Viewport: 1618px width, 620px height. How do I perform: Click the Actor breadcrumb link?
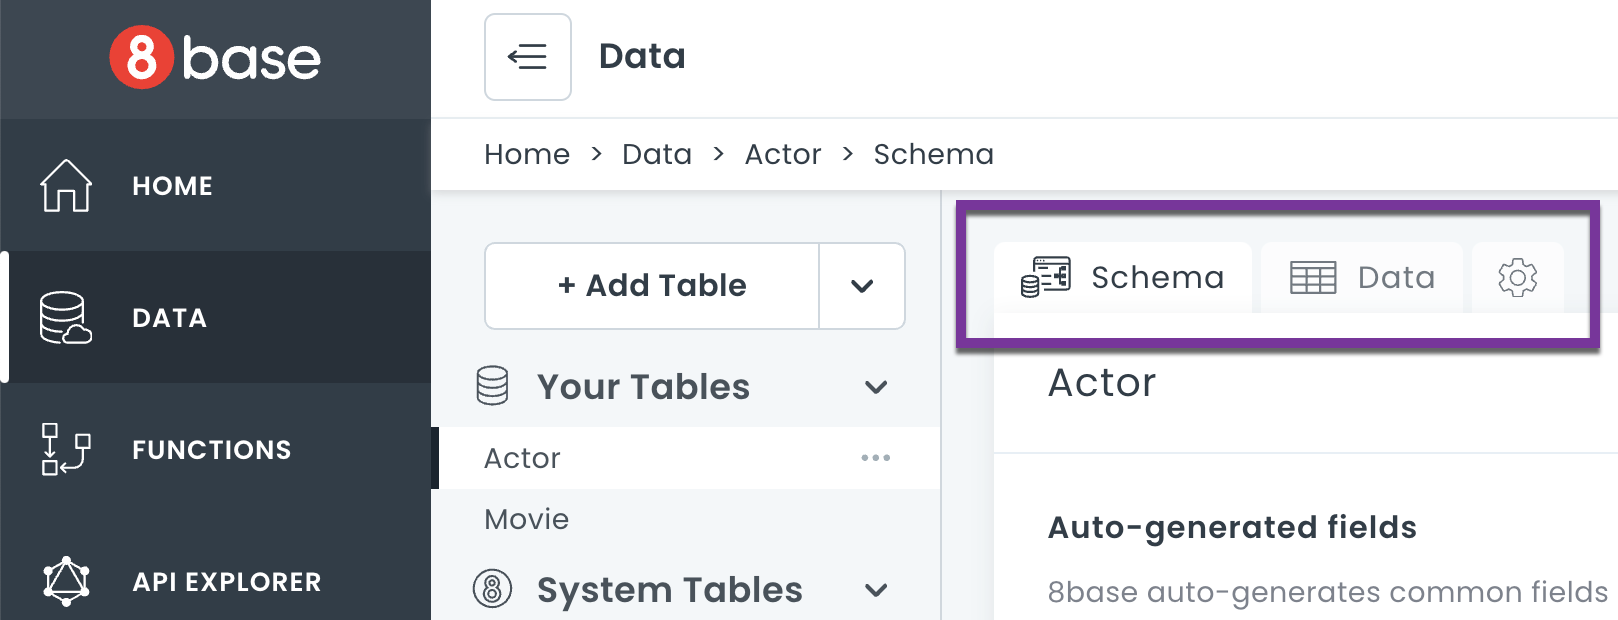tap(782, 154)
